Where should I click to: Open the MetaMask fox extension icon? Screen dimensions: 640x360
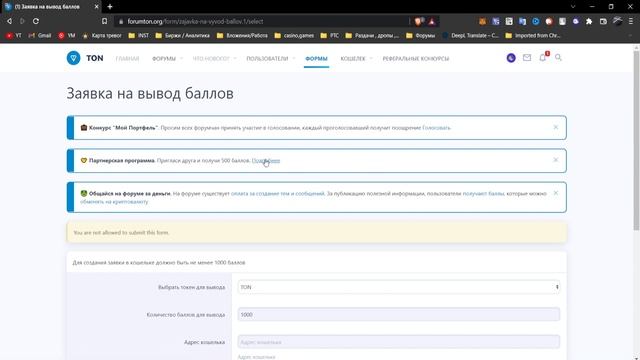click(x=482, y=21)
